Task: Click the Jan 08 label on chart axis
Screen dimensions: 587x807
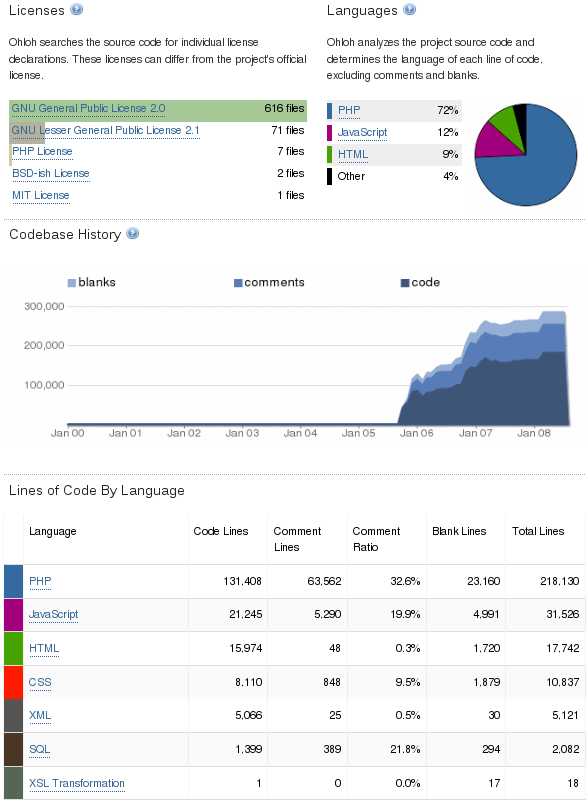Action: tap(533, 433)
